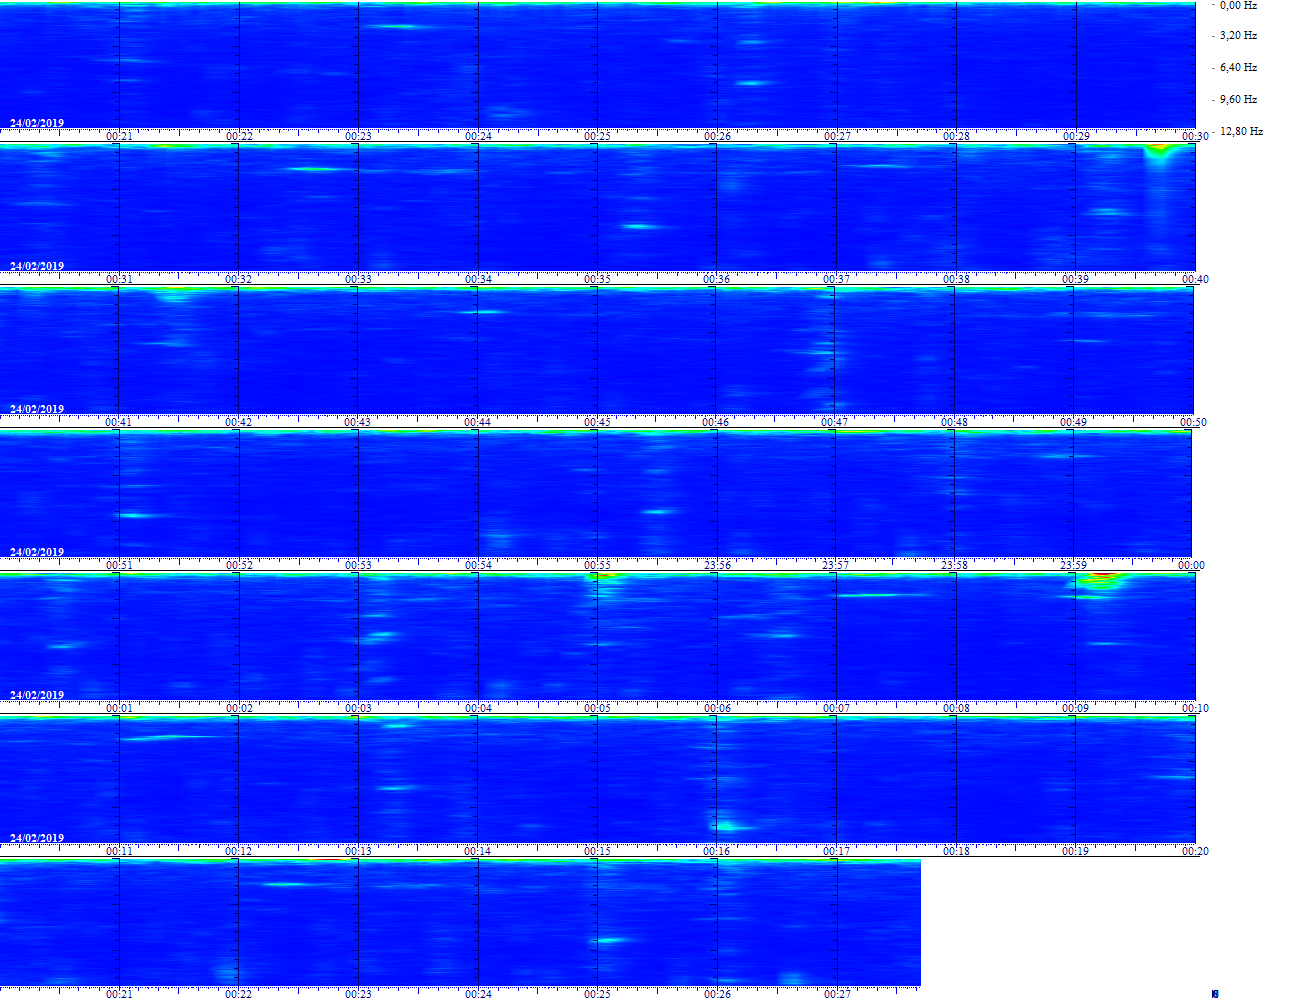The height and width of the screenshot is (1004, 1303).
Task: Click the 00:18 time label
Action: pos(956,851)
